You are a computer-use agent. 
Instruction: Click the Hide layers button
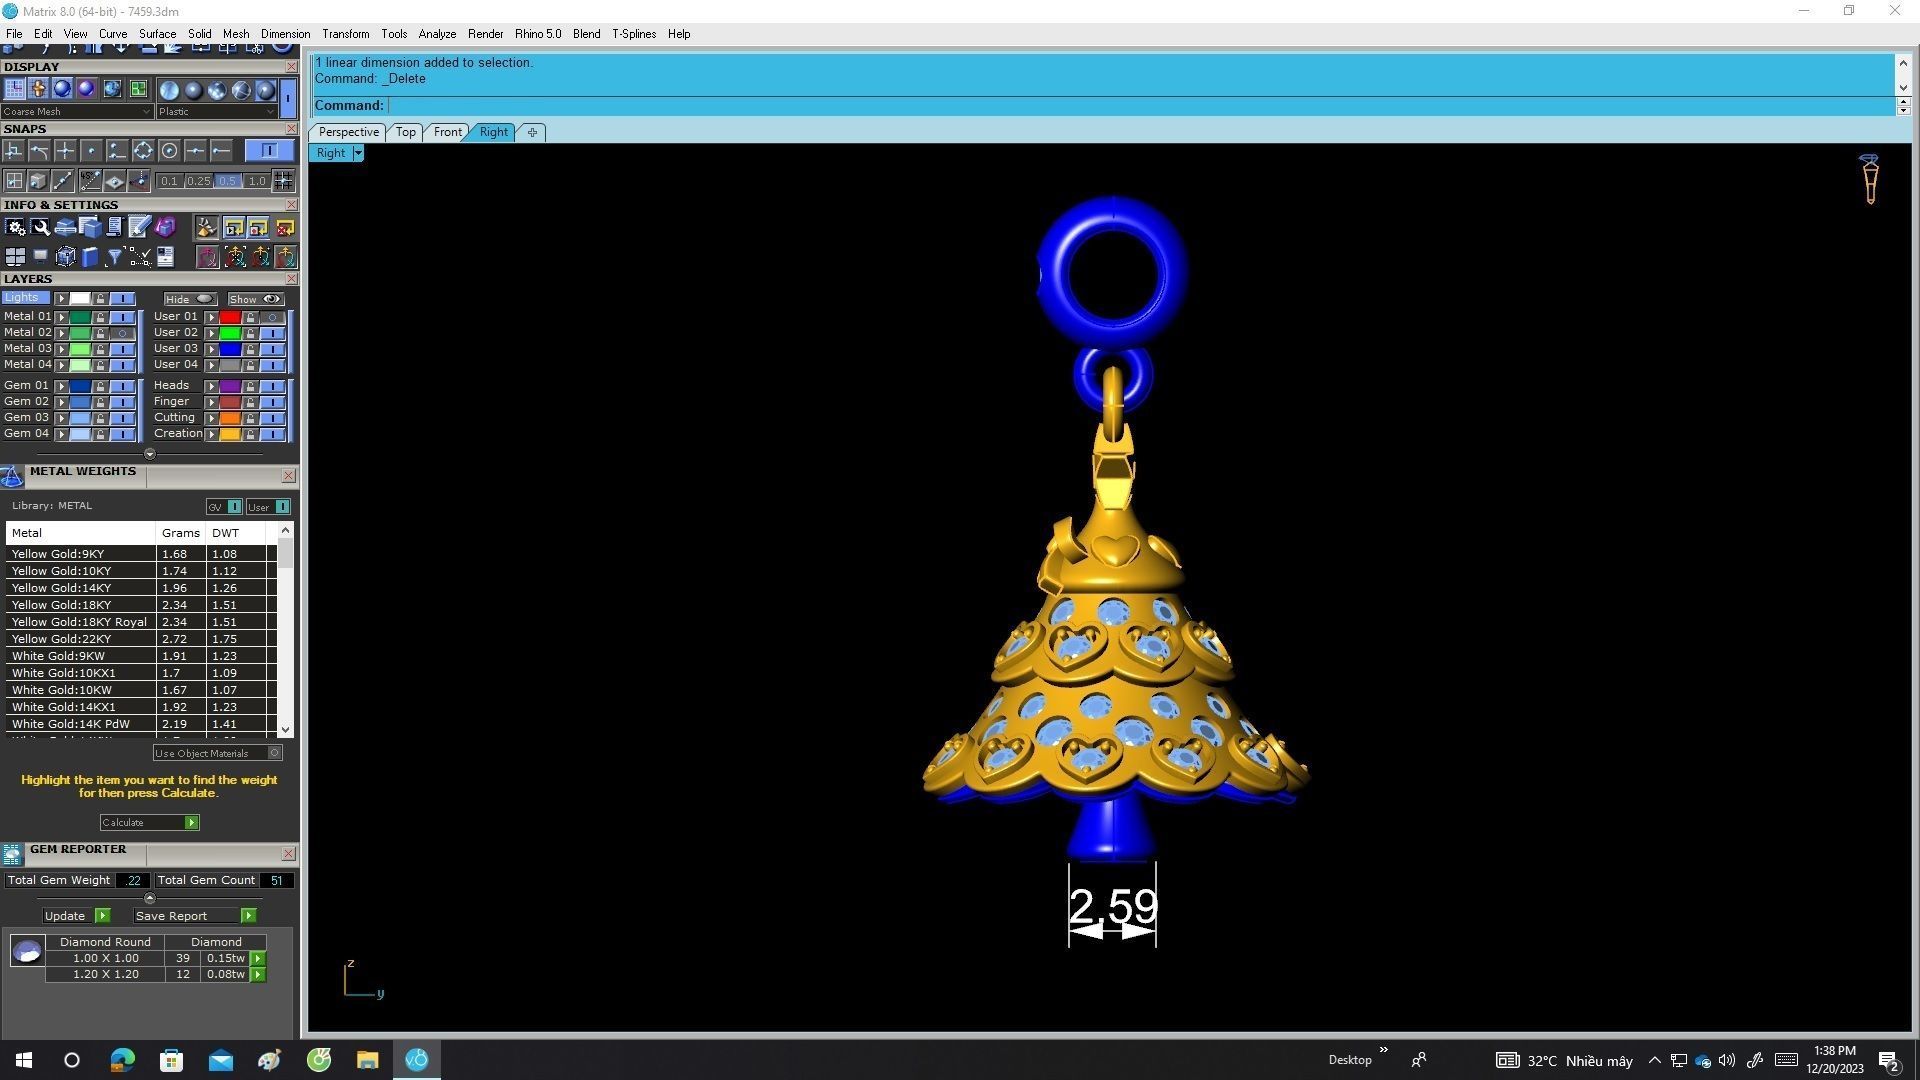pos(190,299)
